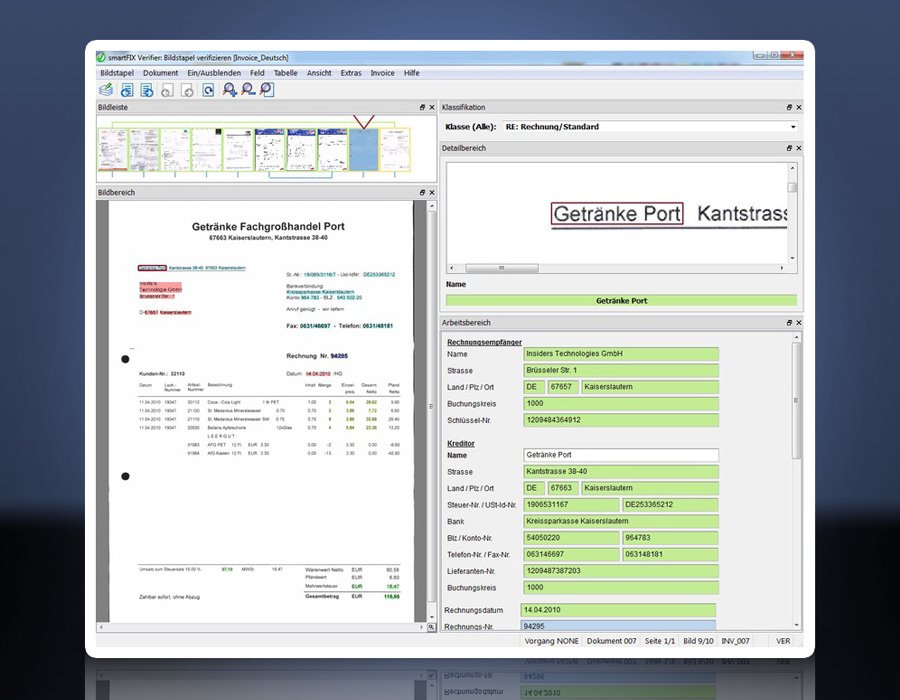Open the Invoice menu
Image resolution: width=900 pixels, height=700 pixels.
click(x=382, y=73)
